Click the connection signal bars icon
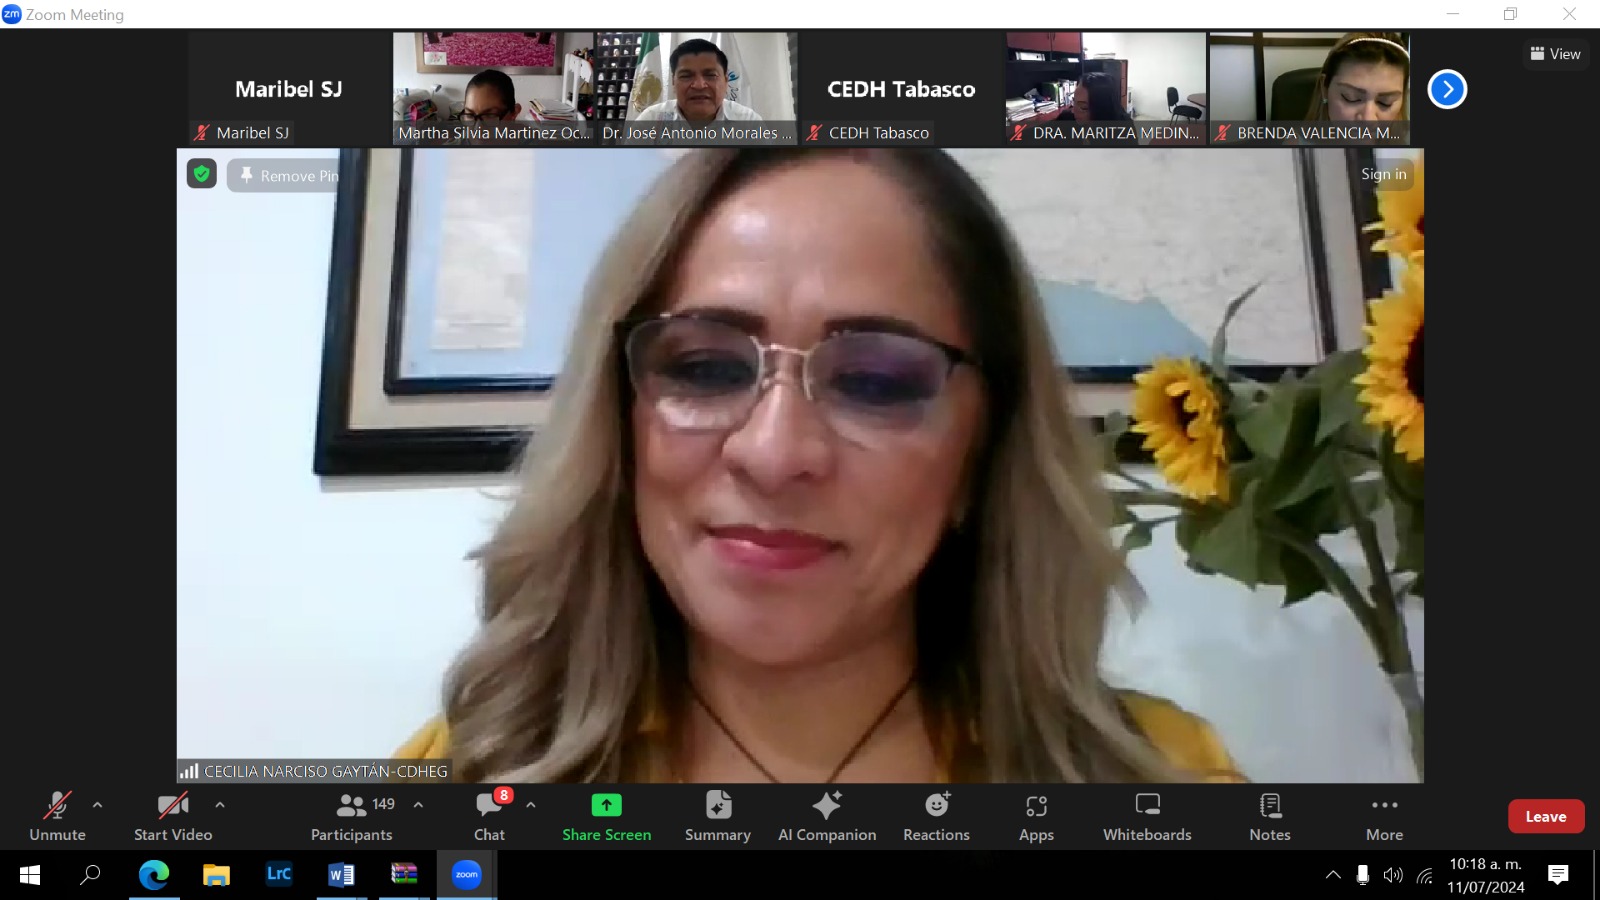The width and height of the screenshot is (1600, 900). [189, 771]
